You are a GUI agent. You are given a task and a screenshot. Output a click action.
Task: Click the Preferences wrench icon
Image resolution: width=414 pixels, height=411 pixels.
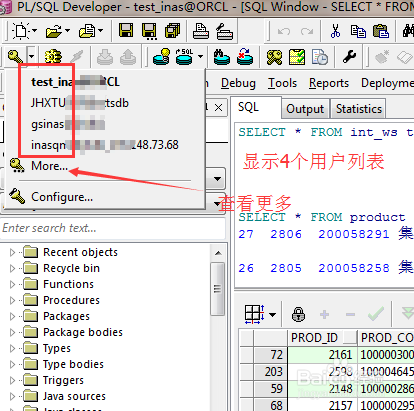(x=349, y=57)
